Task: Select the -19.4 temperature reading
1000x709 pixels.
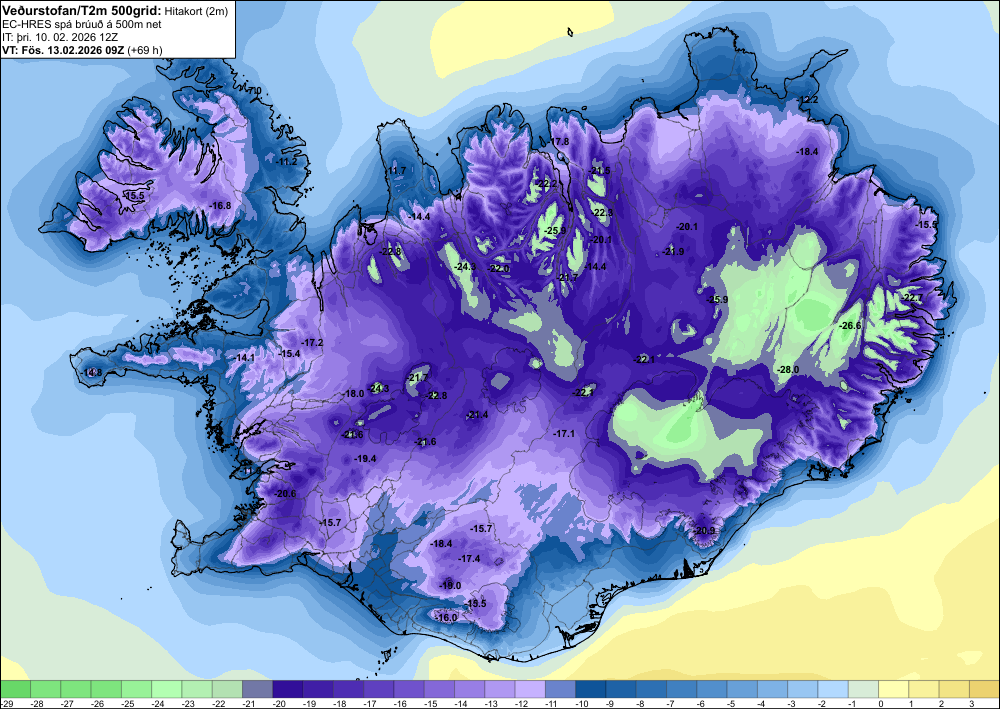Action: 365,459
